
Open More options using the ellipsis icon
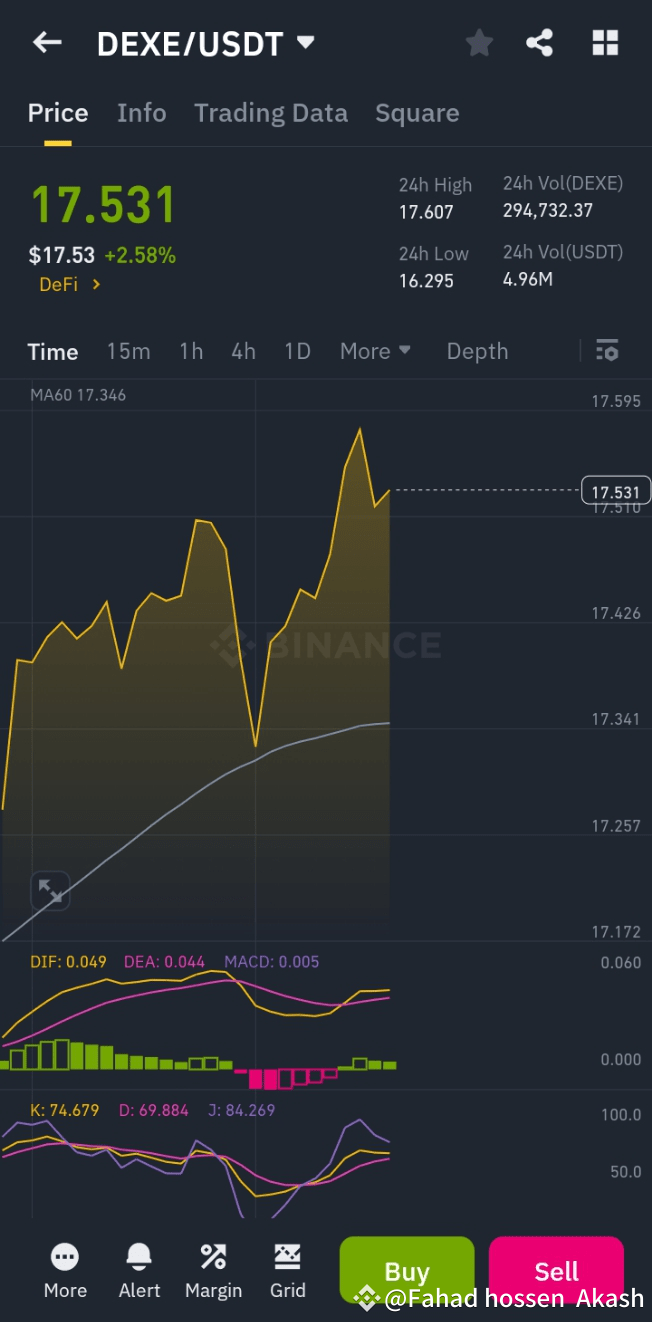[64, 1268]
